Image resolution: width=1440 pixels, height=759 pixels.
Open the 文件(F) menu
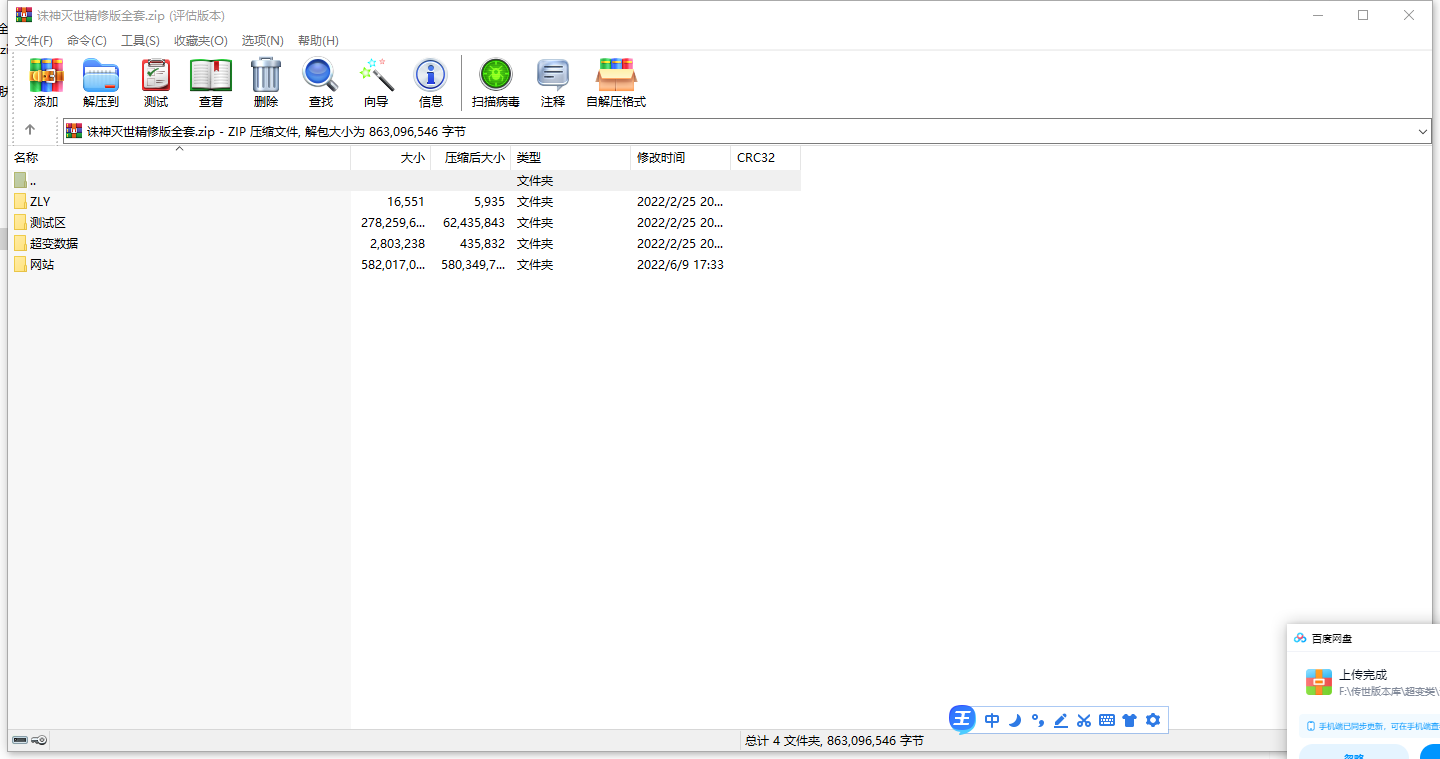(x=34, y=41)
